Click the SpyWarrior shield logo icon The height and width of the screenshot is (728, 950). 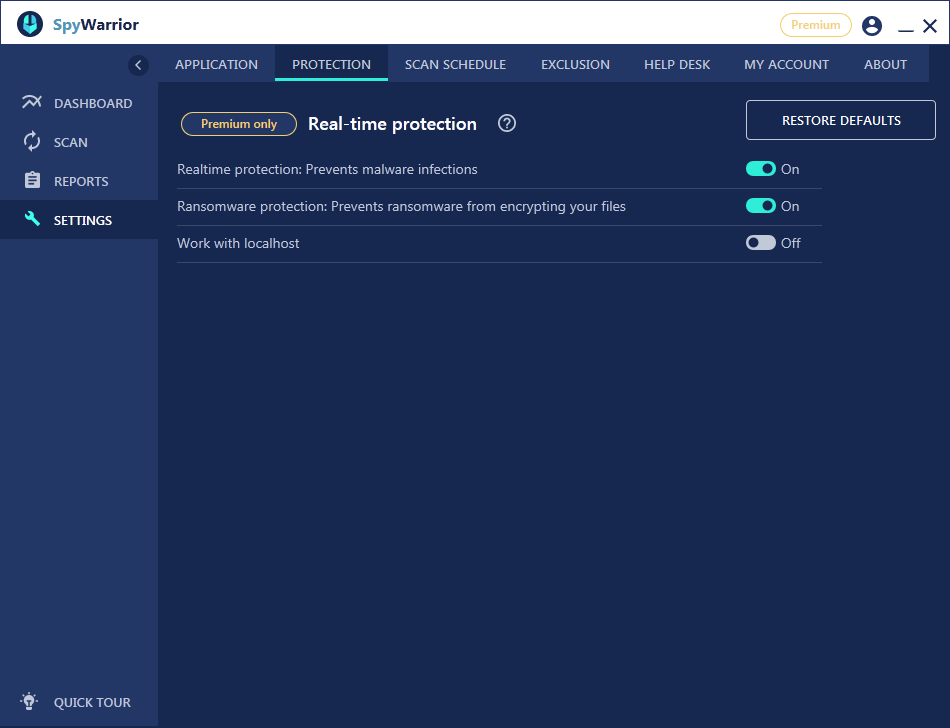[30, 25]
